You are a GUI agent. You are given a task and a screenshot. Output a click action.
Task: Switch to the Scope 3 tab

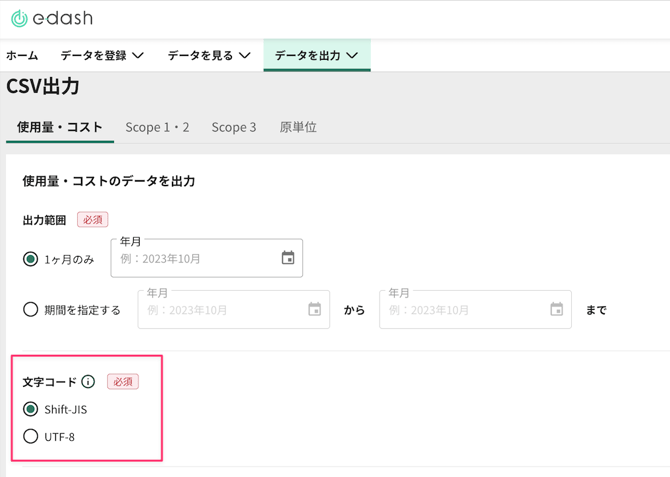click(233, 127)
